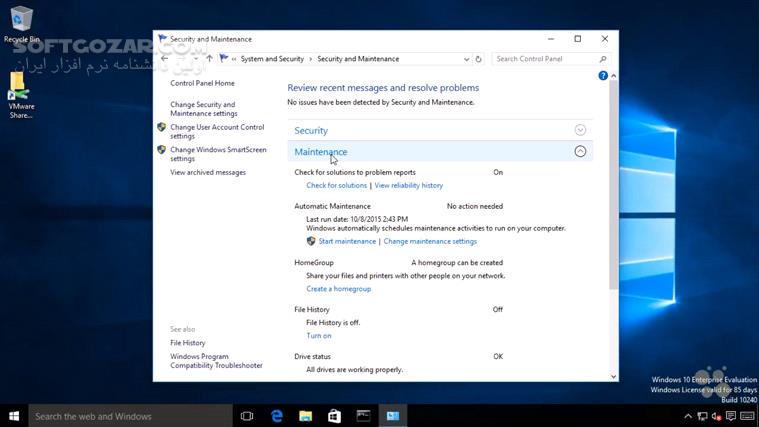The height and width of the screenshot is (427, 759).
Task: Click the shield icon beside Start maintenance
Action: click(x=311, y=241)
